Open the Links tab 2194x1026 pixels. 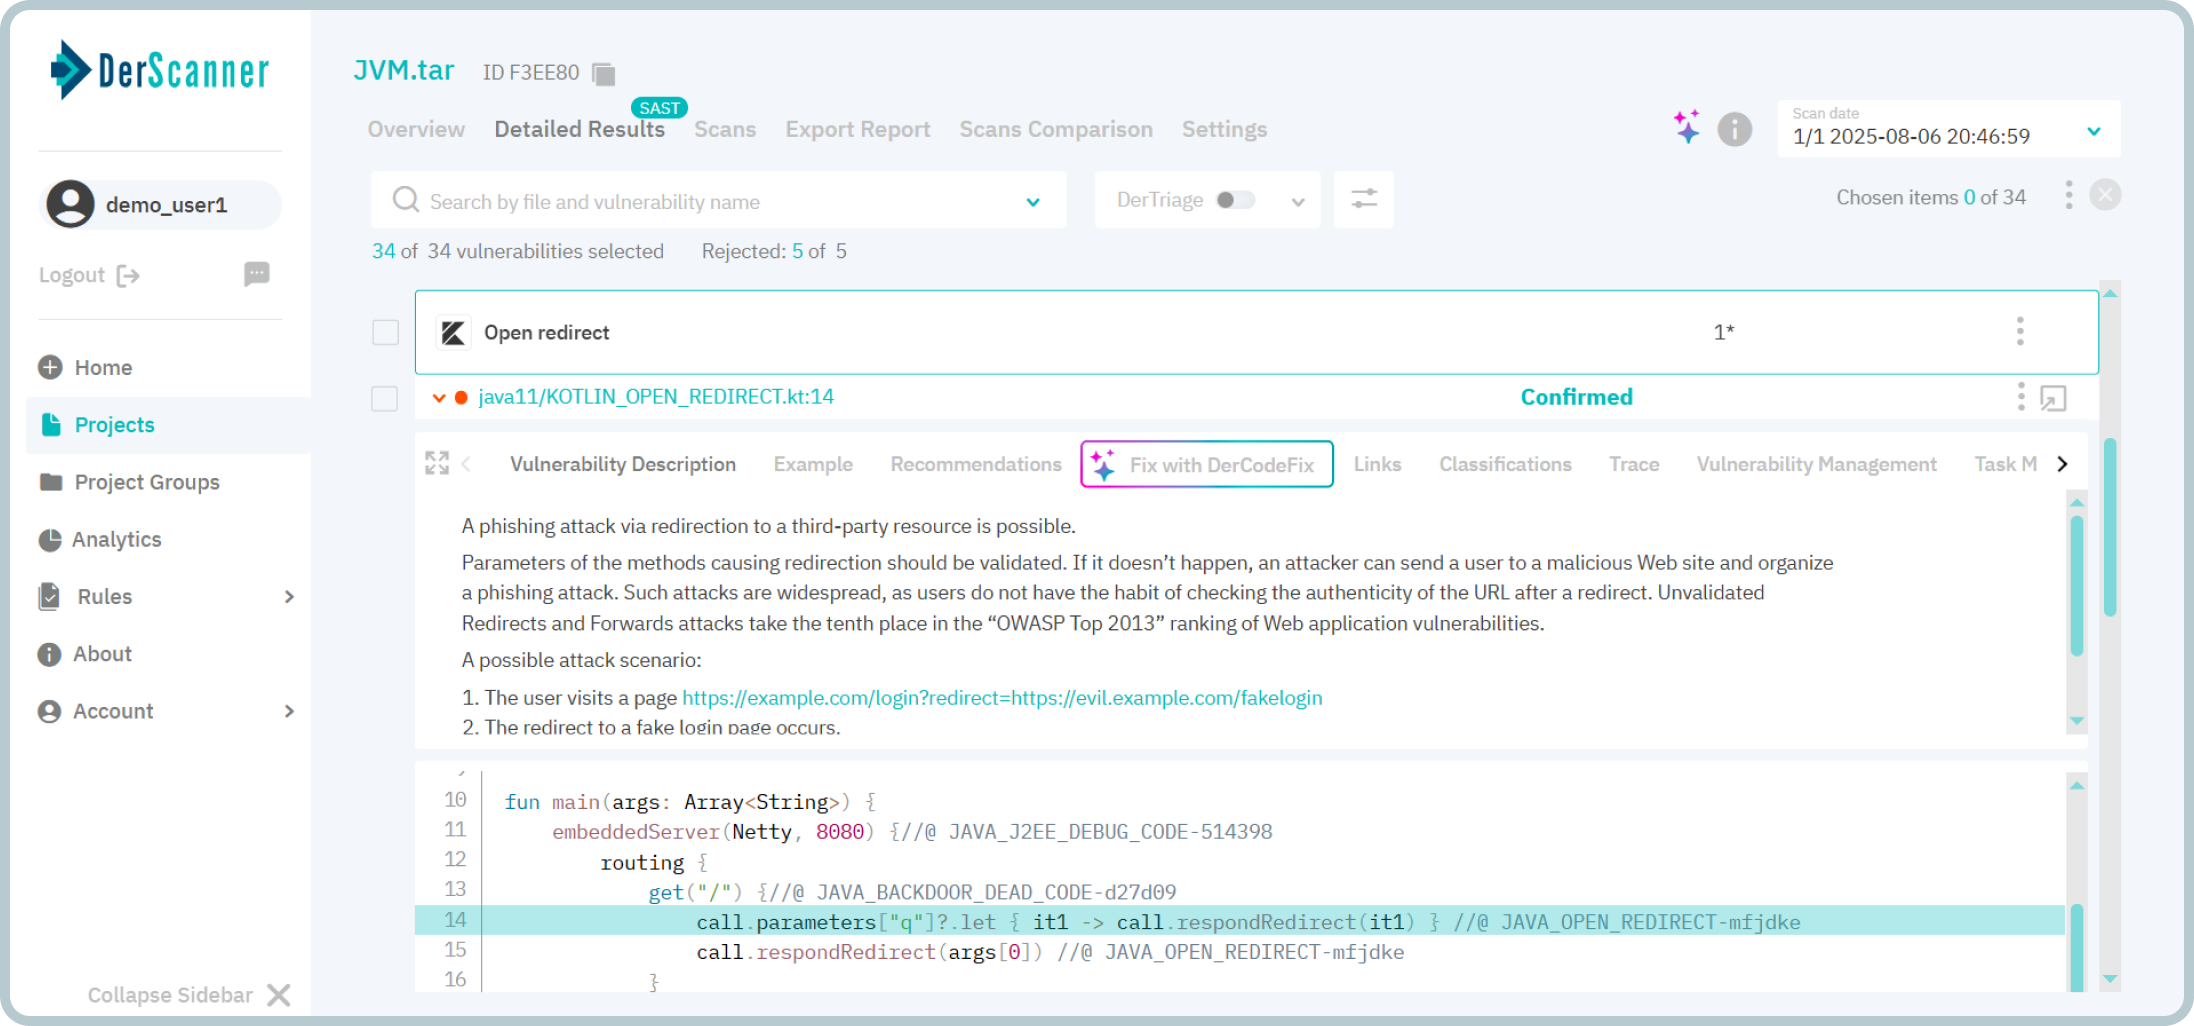click(1377, 464)
